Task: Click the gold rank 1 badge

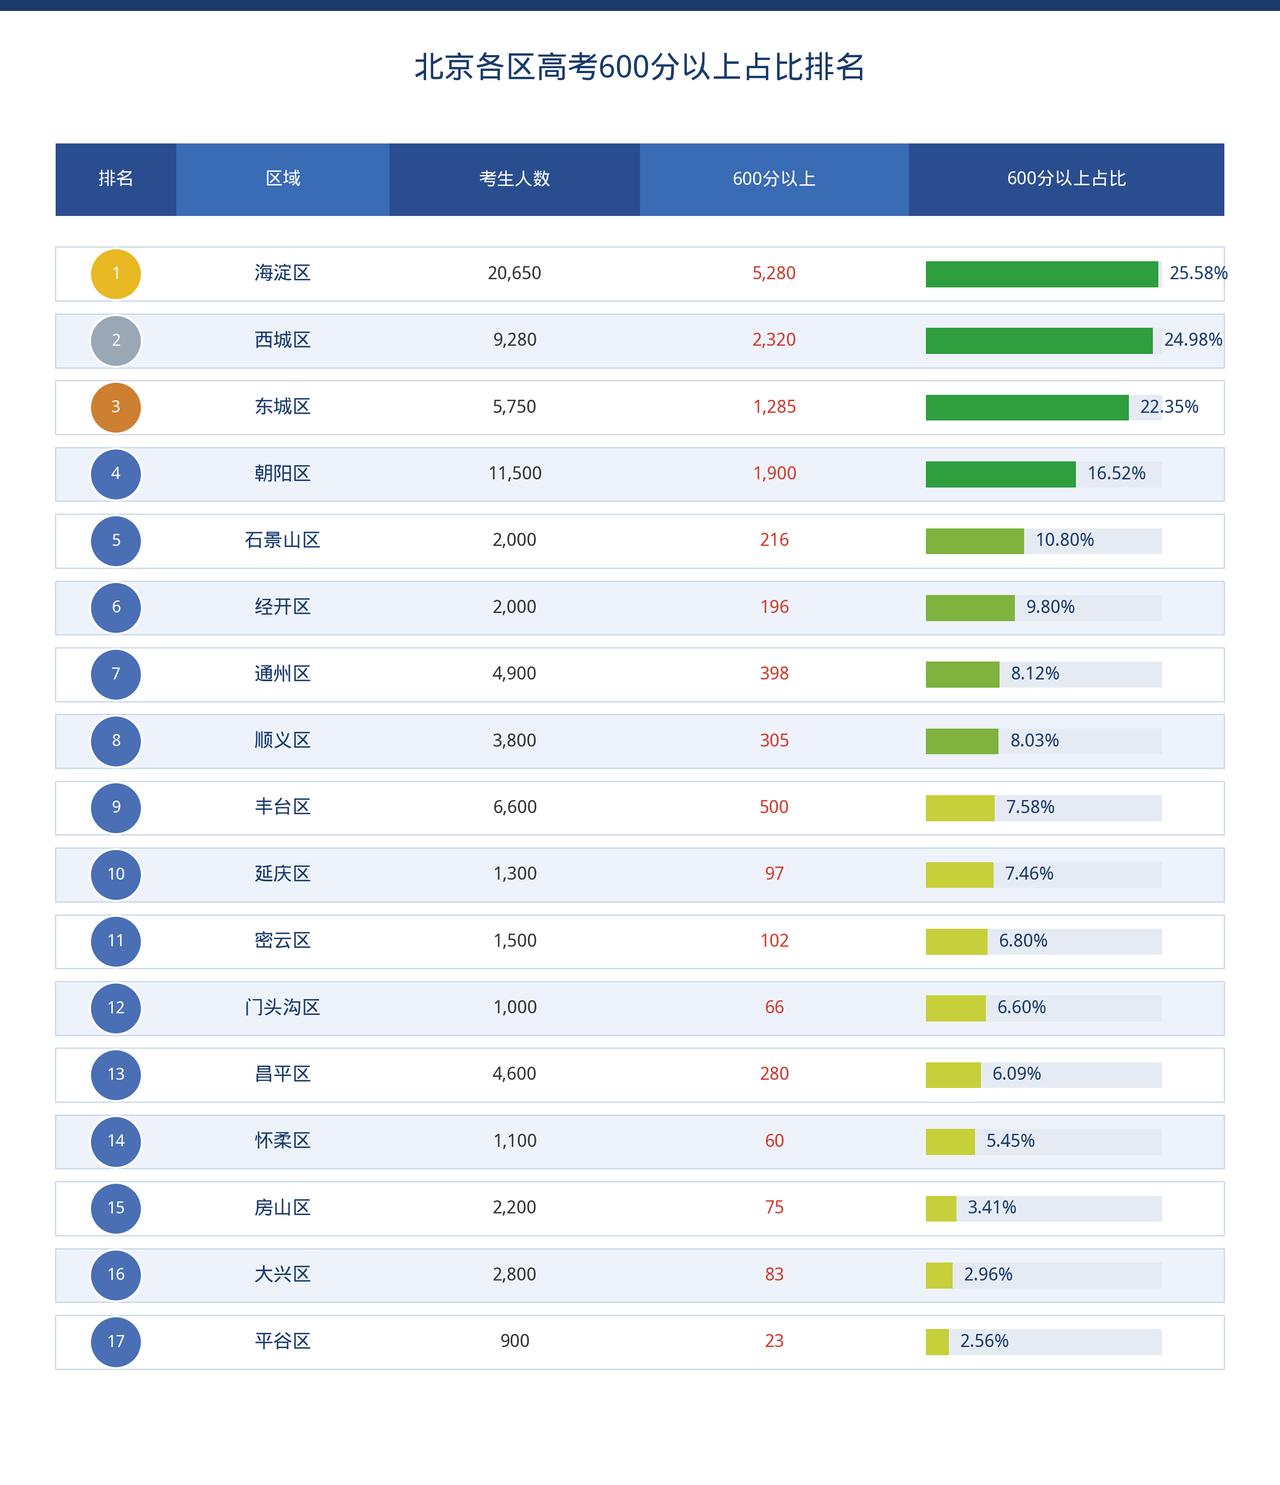Action: point(116,274)
